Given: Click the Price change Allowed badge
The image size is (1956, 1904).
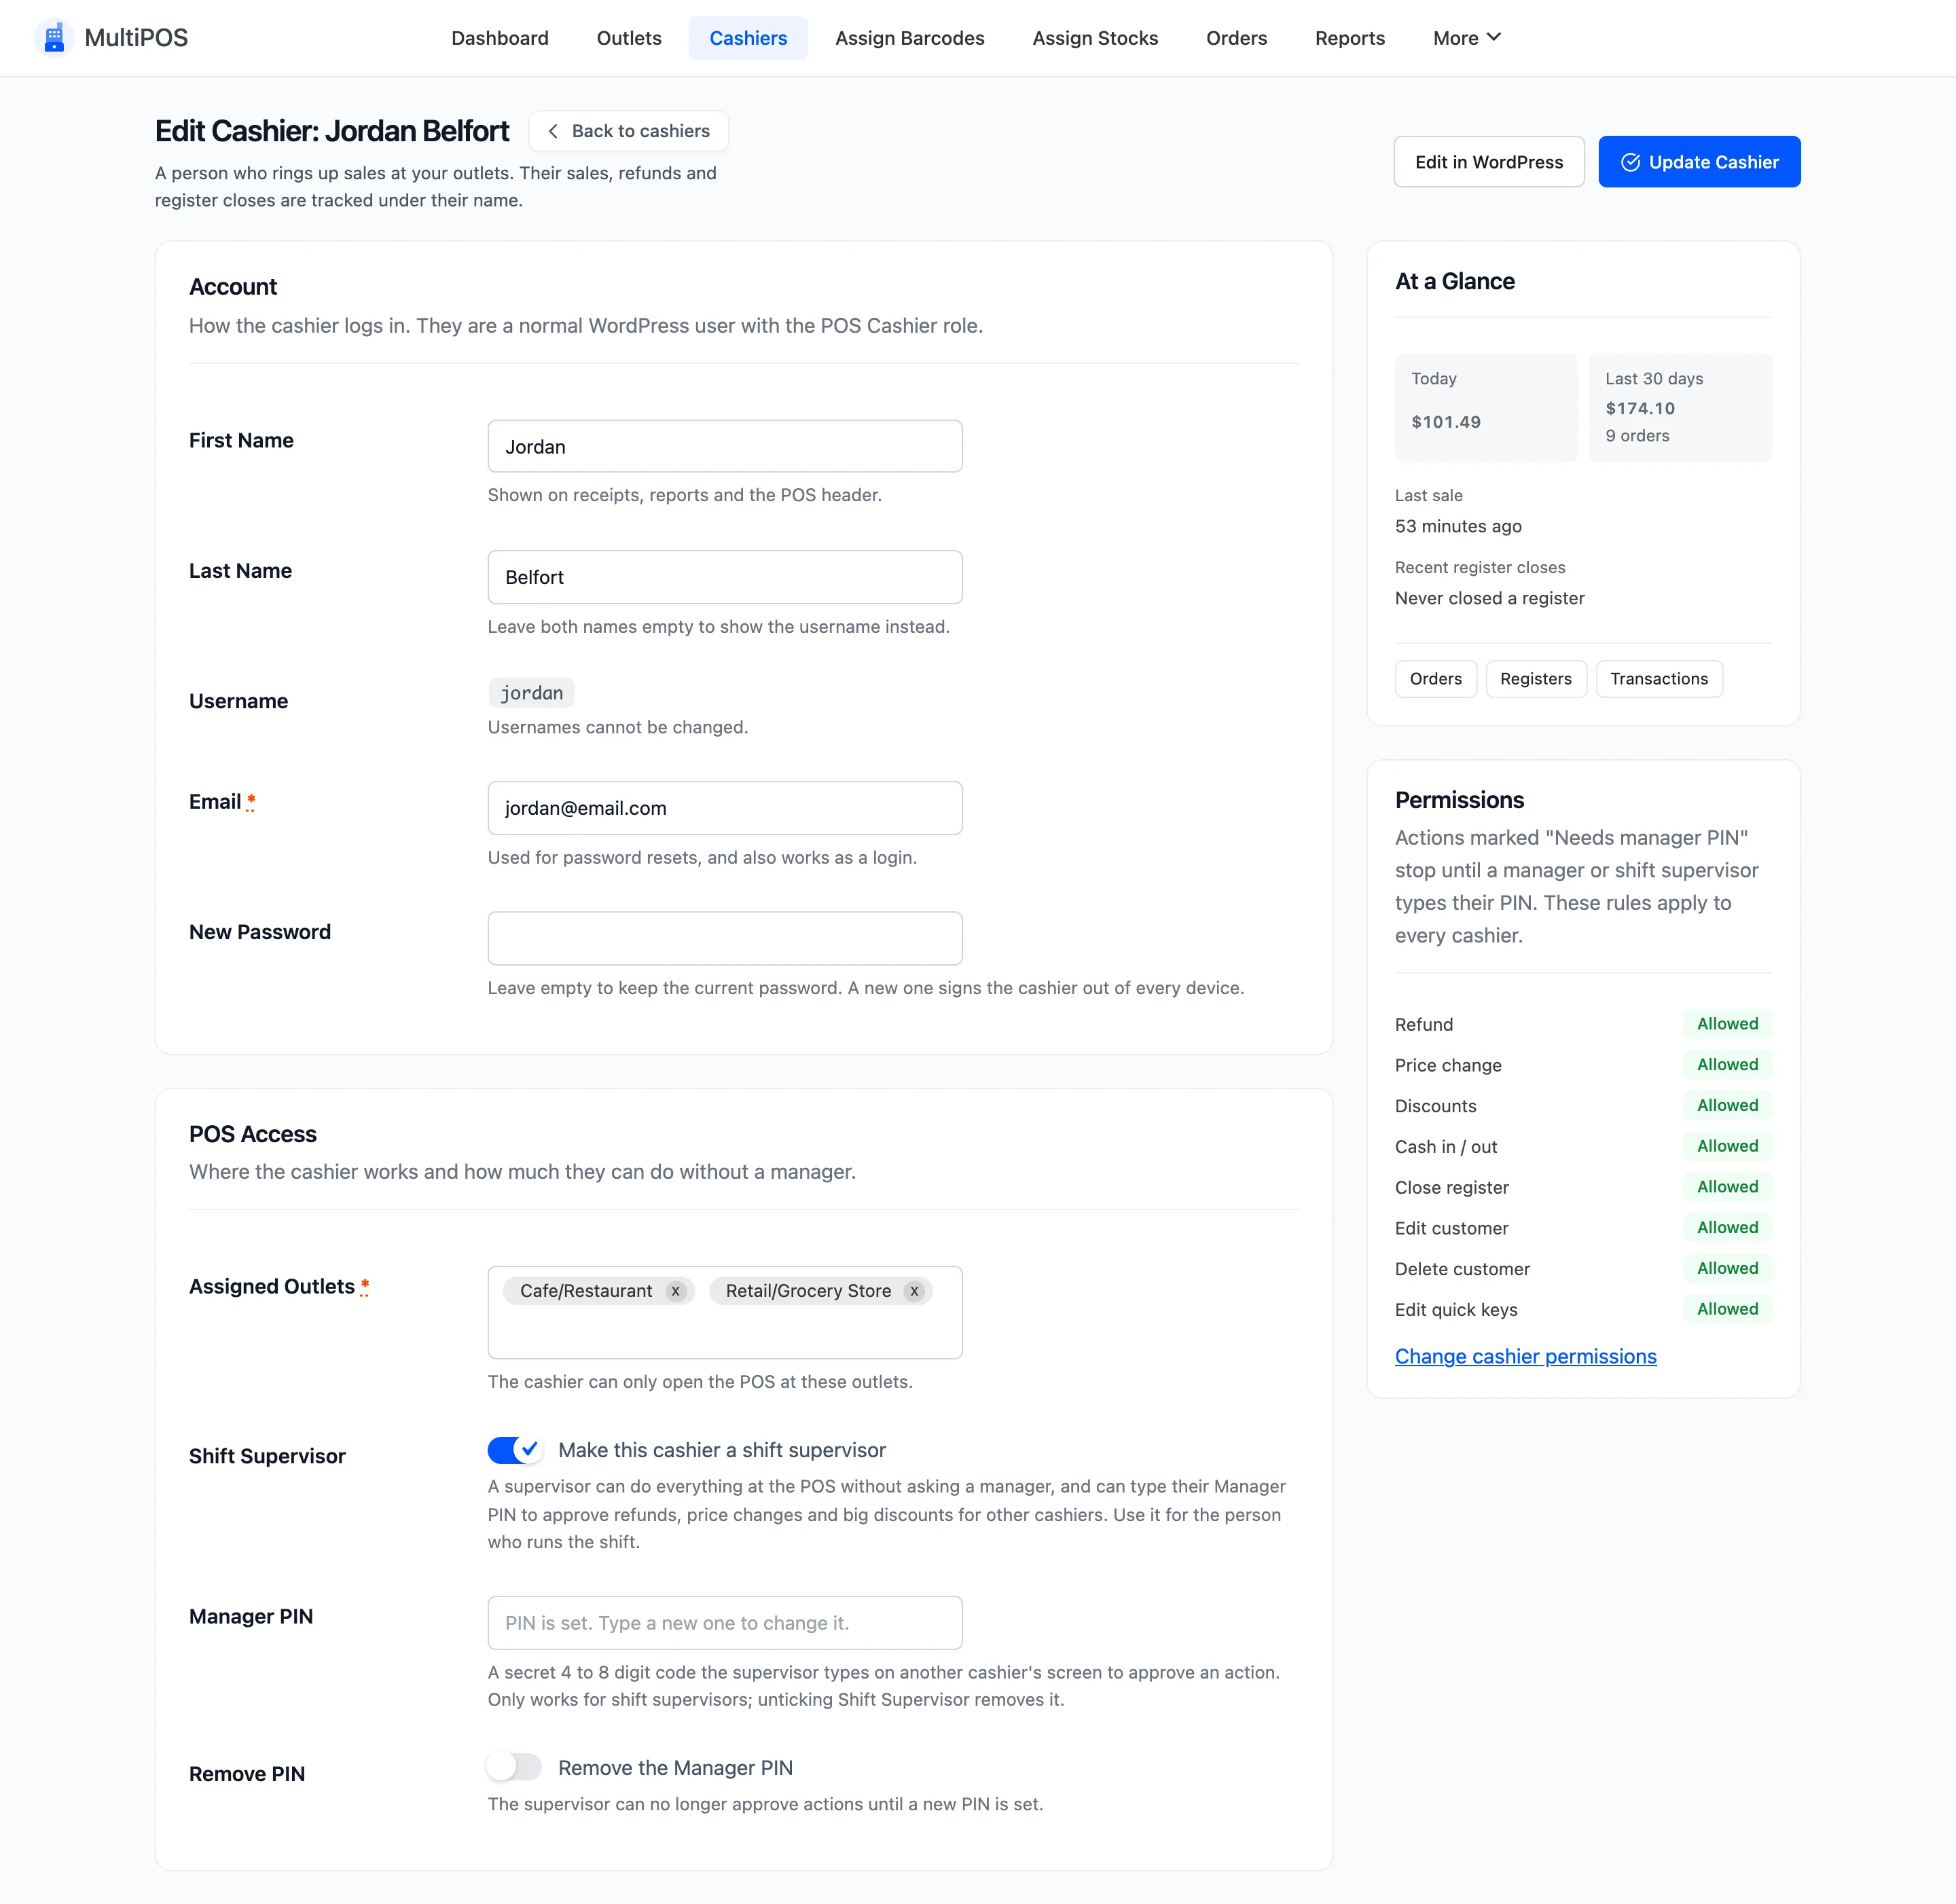Looking at the screenshot, I should click(1727, 1064).
